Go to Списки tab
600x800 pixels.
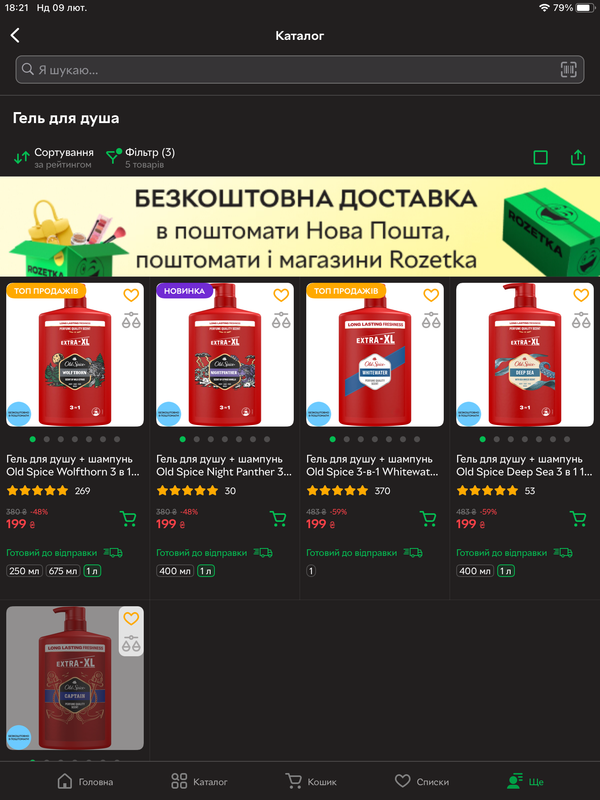pos(422,781)
